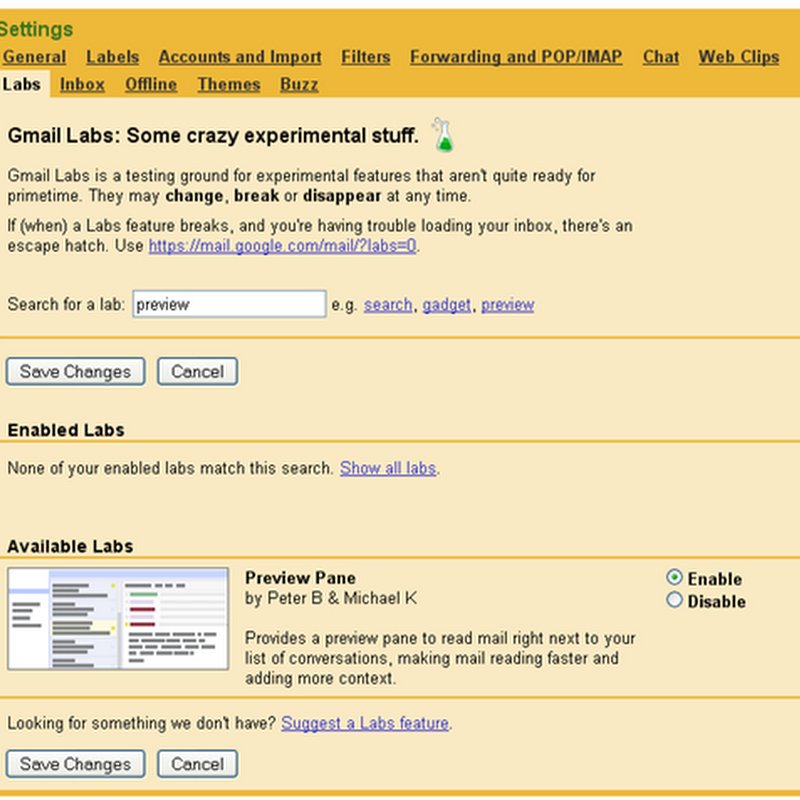The width and height of the screenshot is (800, 800).
Task: Open the Show all labs link
Action: [388, 468]
